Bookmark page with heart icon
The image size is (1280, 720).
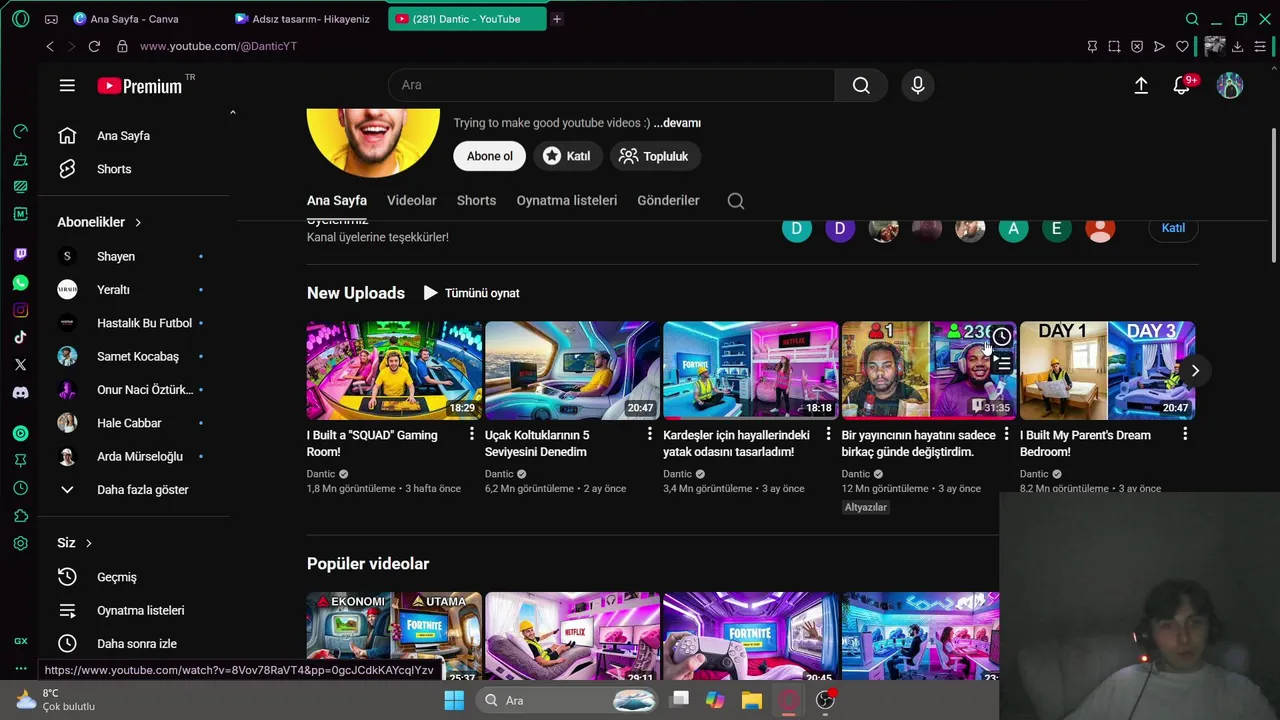click(1182, 46)
